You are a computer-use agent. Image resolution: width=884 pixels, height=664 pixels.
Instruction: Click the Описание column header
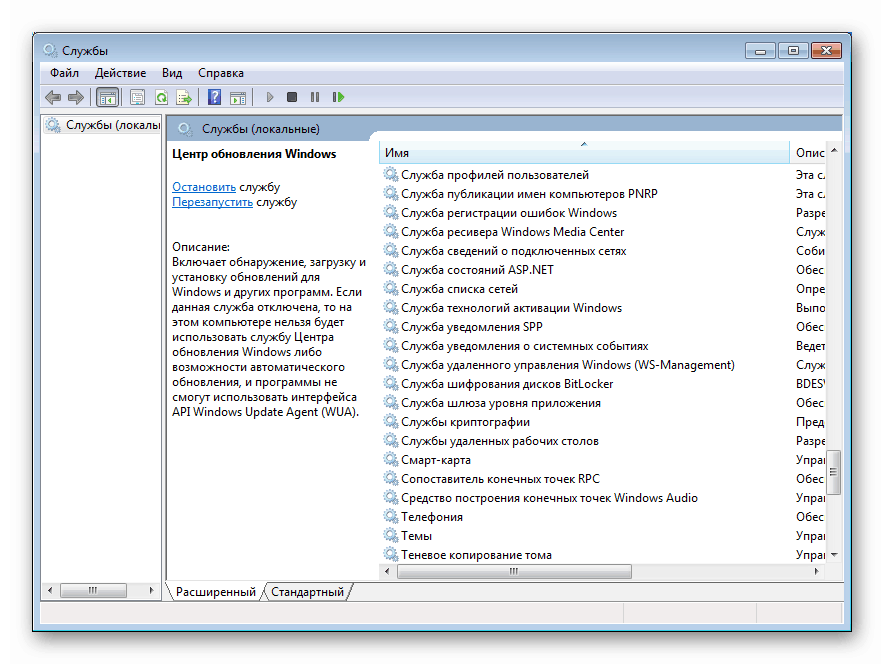(808, 153)
